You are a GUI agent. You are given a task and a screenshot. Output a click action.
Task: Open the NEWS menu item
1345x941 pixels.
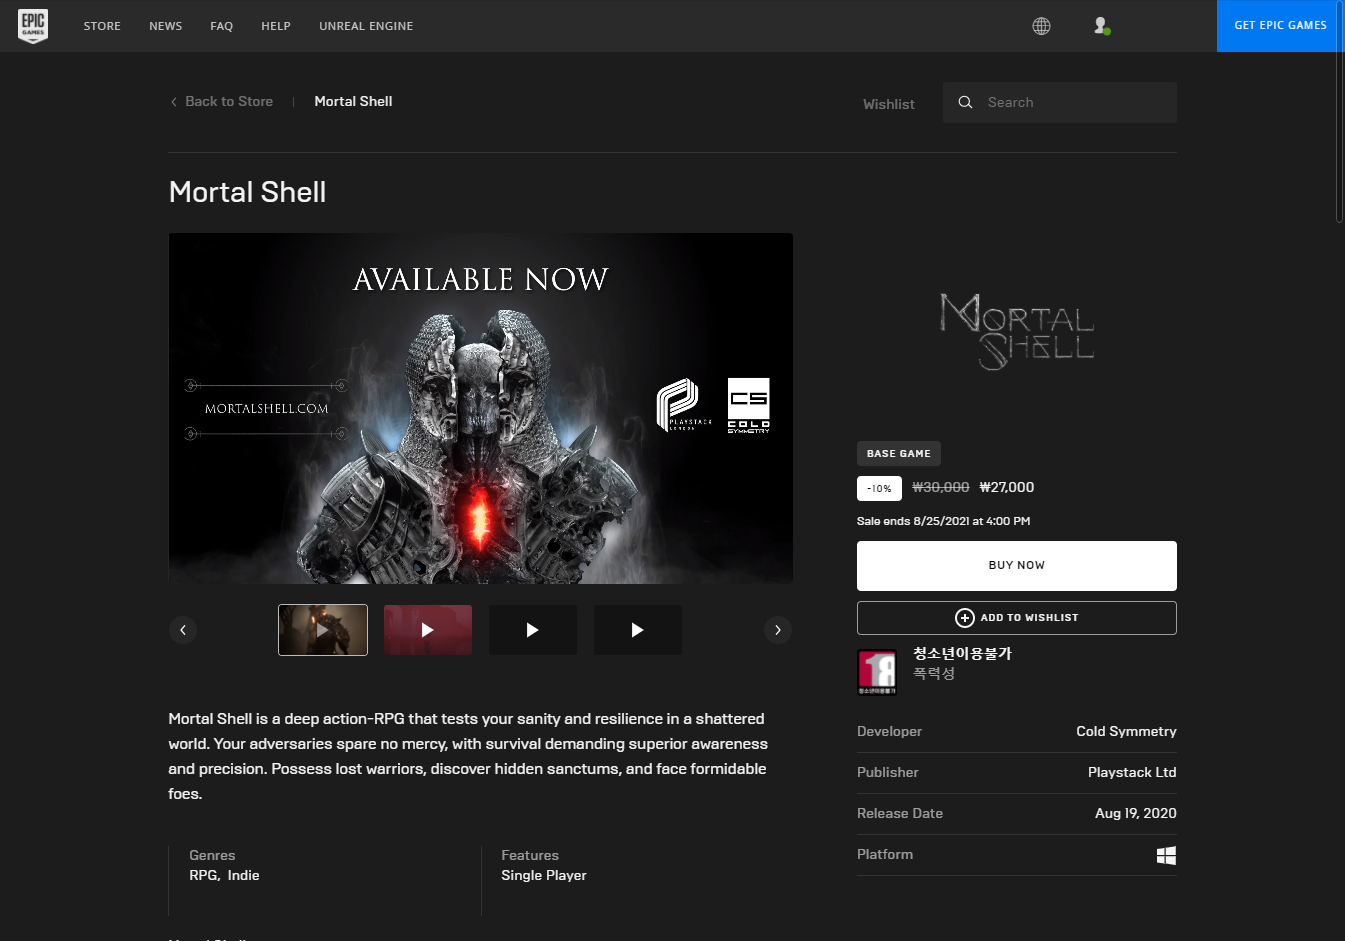[x=165, y=26]
